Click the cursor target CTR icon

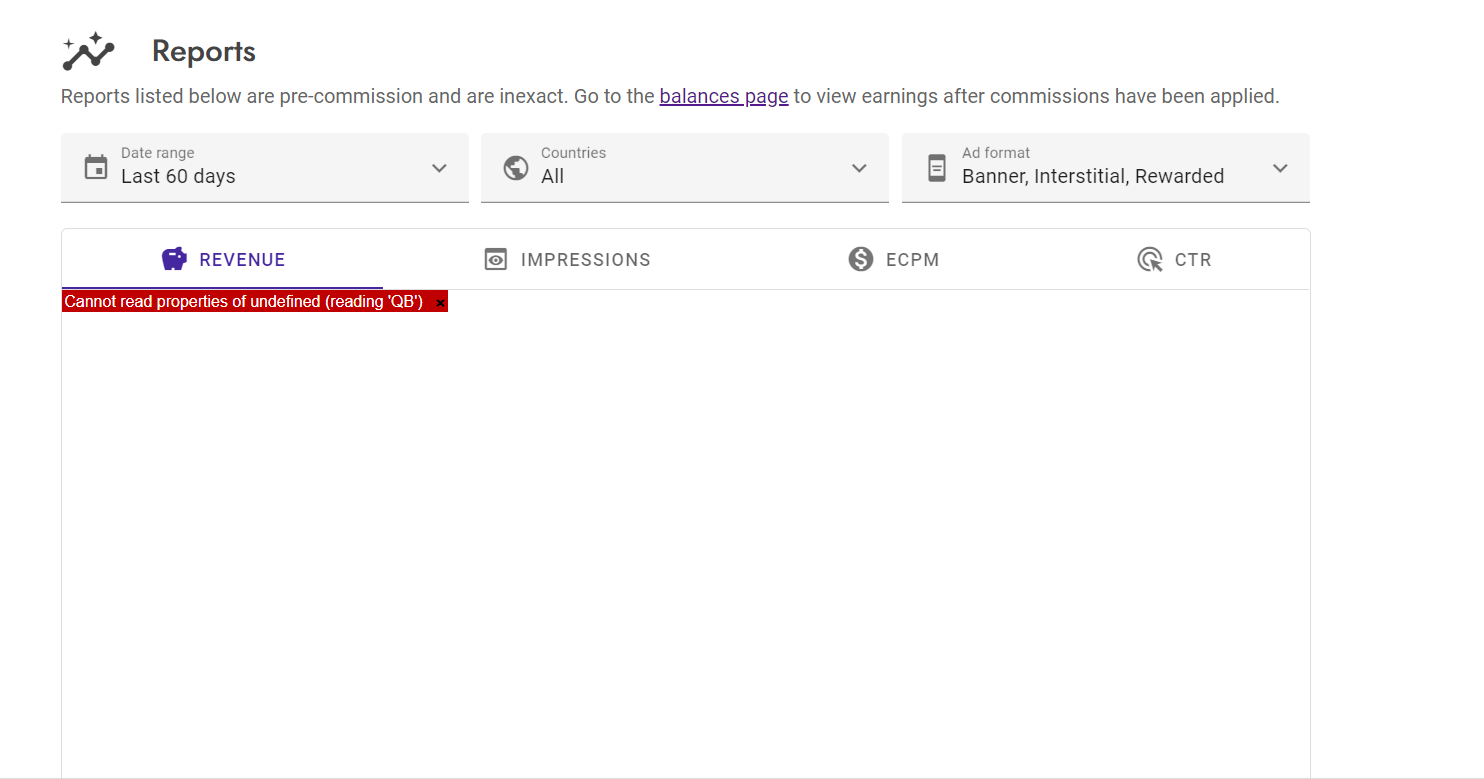[1150, 260]
